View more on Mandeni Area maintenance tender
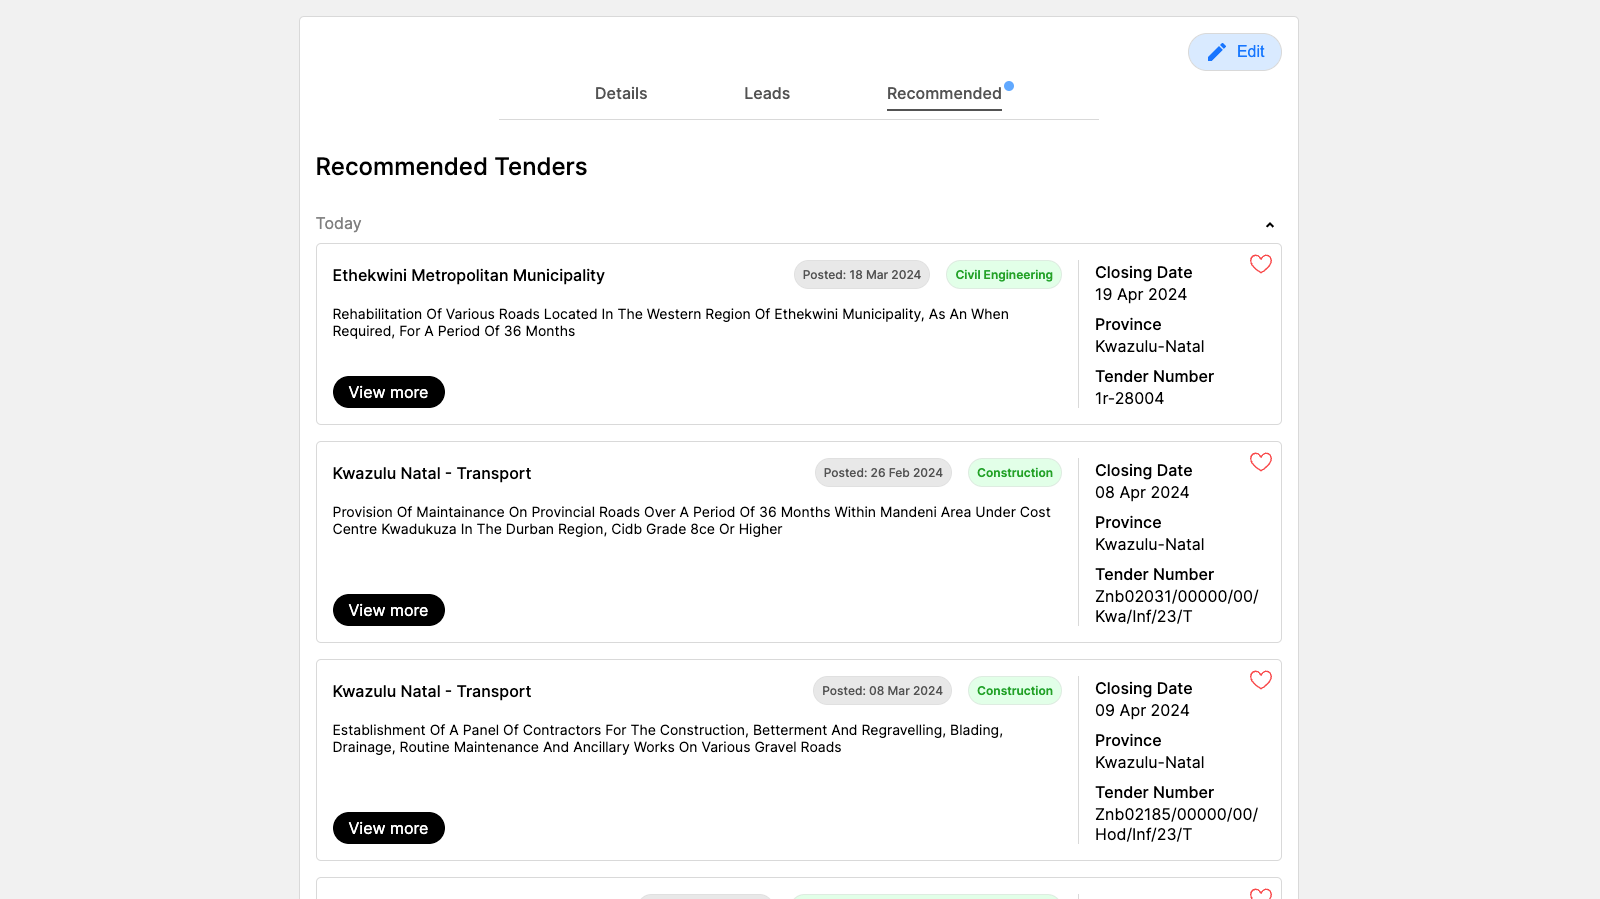Viewport: 1600px width, 899px height. pos(389,610)
